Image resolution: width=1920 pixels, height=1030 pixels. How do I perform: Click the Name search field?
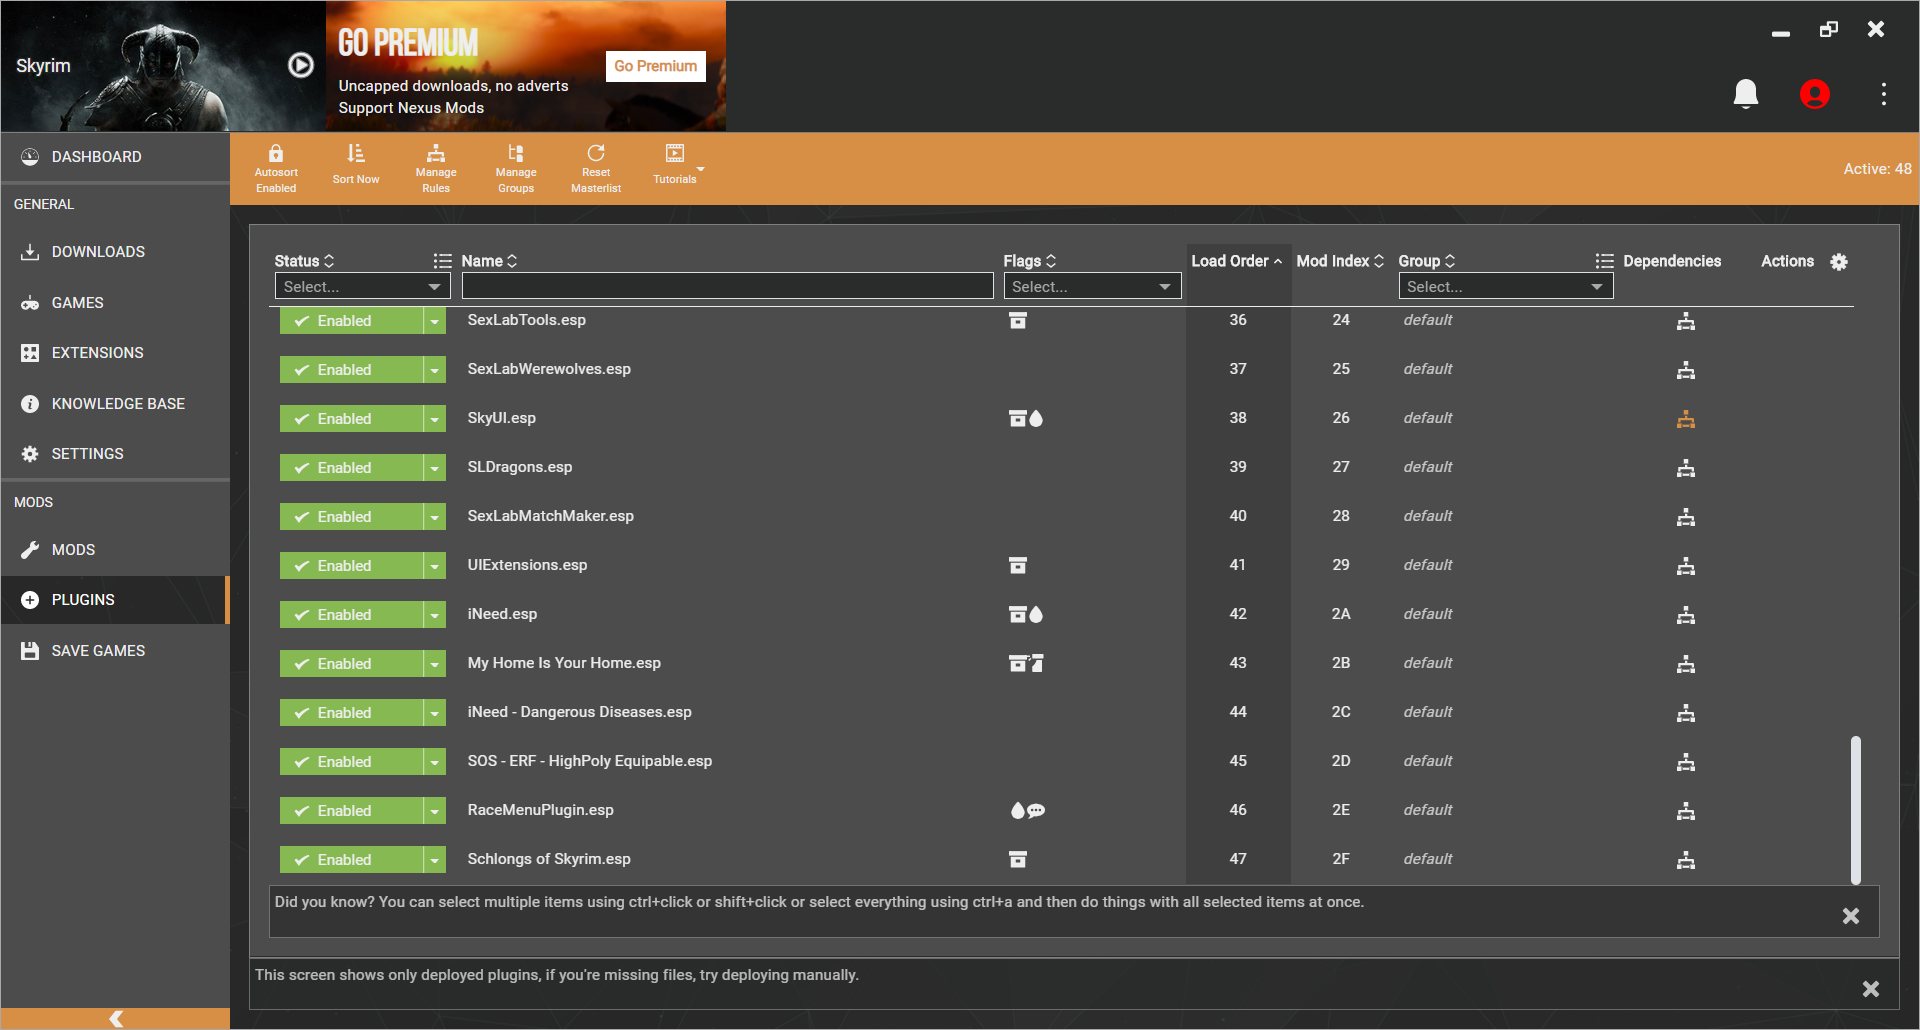(x=728, y=286)
